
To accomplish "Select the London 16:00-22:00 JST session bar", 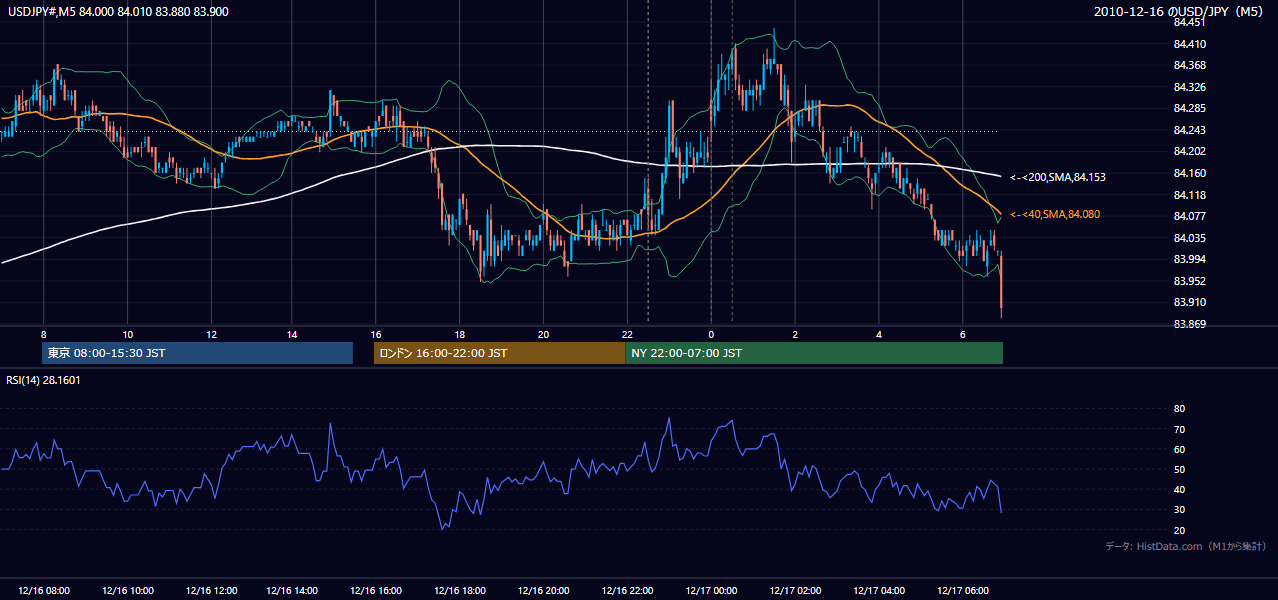I will click(x=499, y=353).
